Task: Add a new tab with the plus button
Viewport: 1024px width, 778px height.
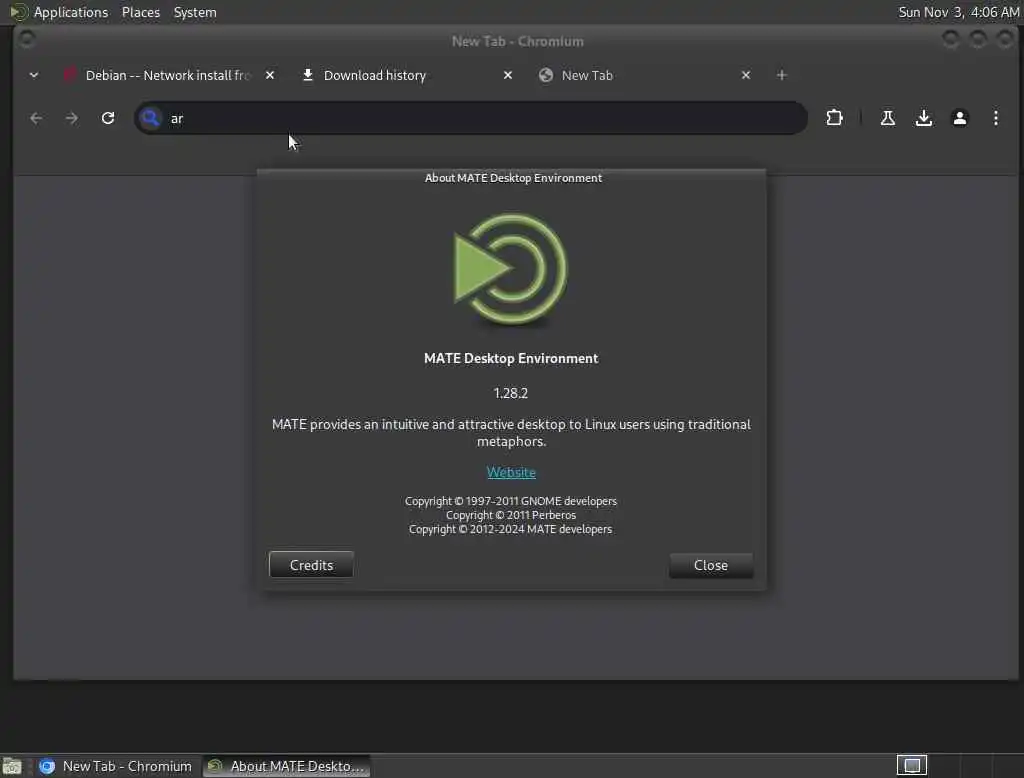Action: coord(781,75)
